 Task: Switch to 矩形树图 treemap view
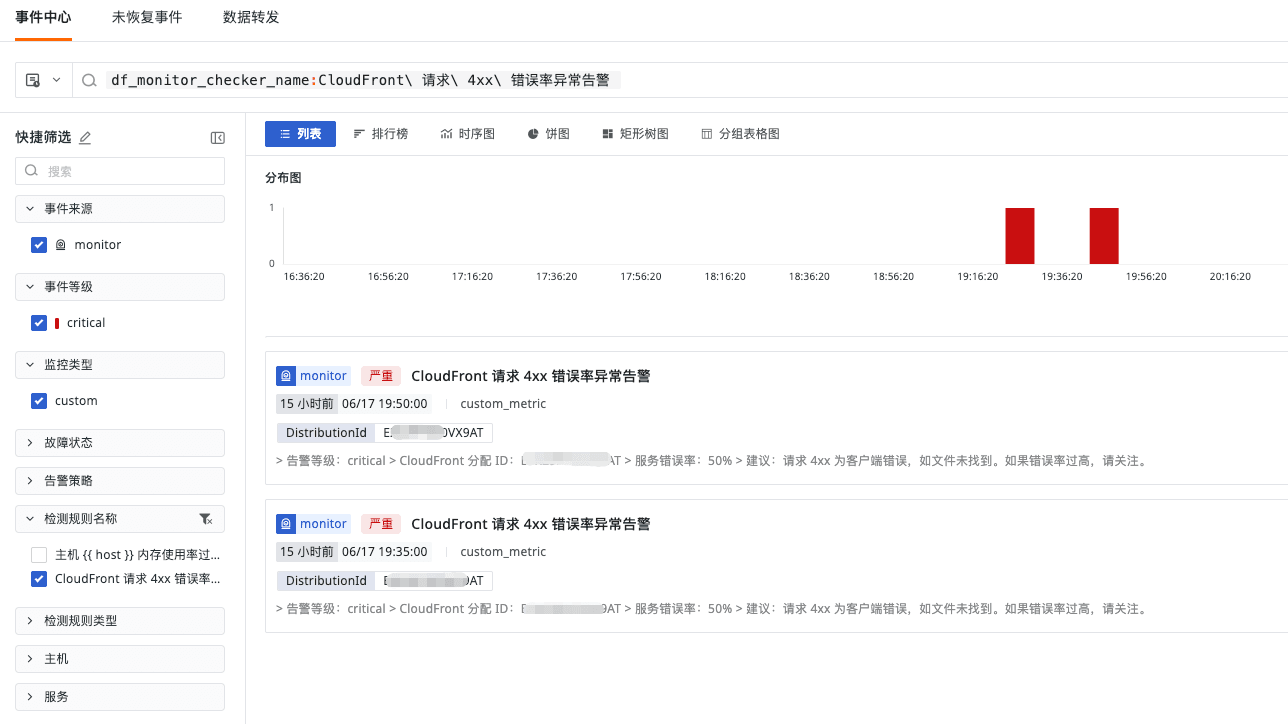(x=635, y=134)
